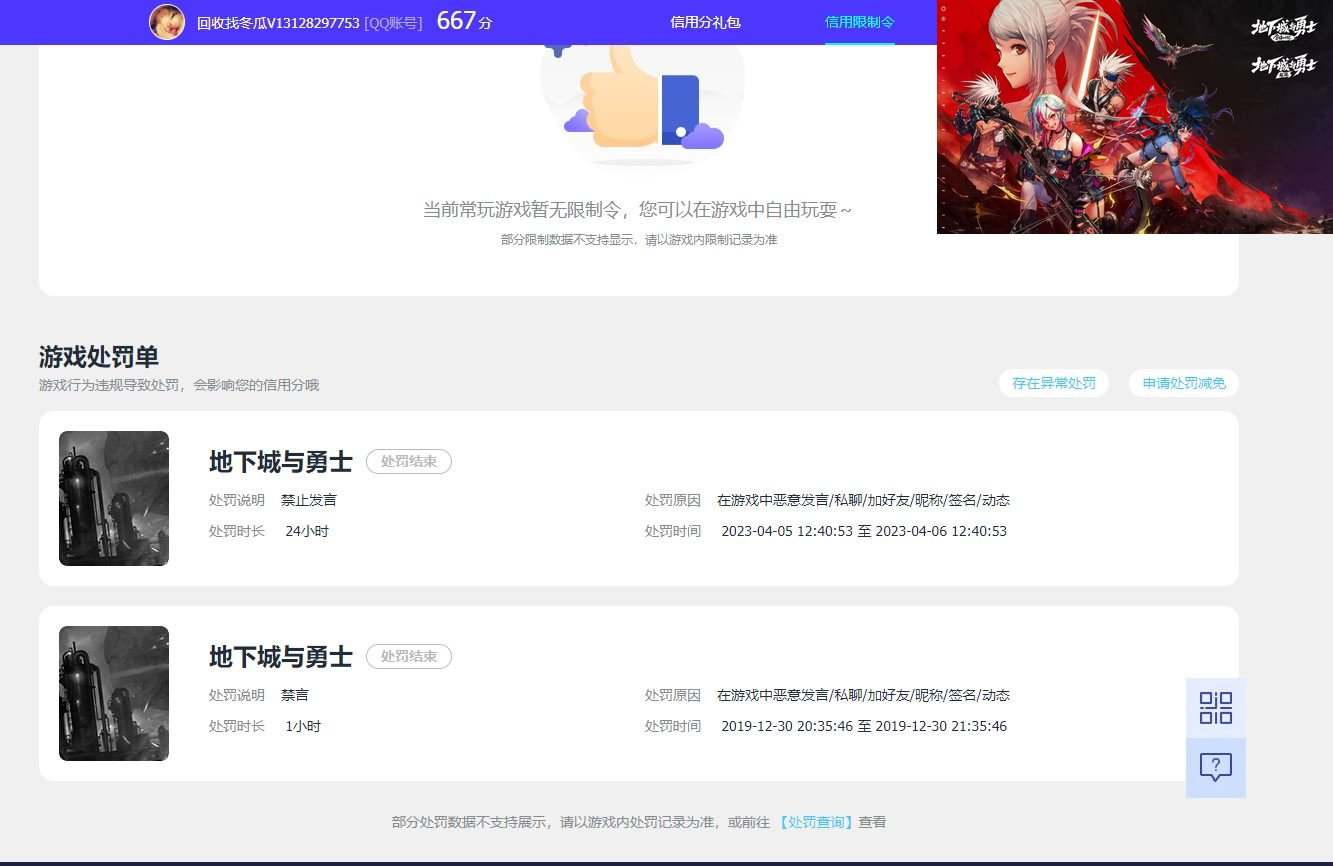Click the 处罚结束 badge on 1小时 penalty

(409, 657)
